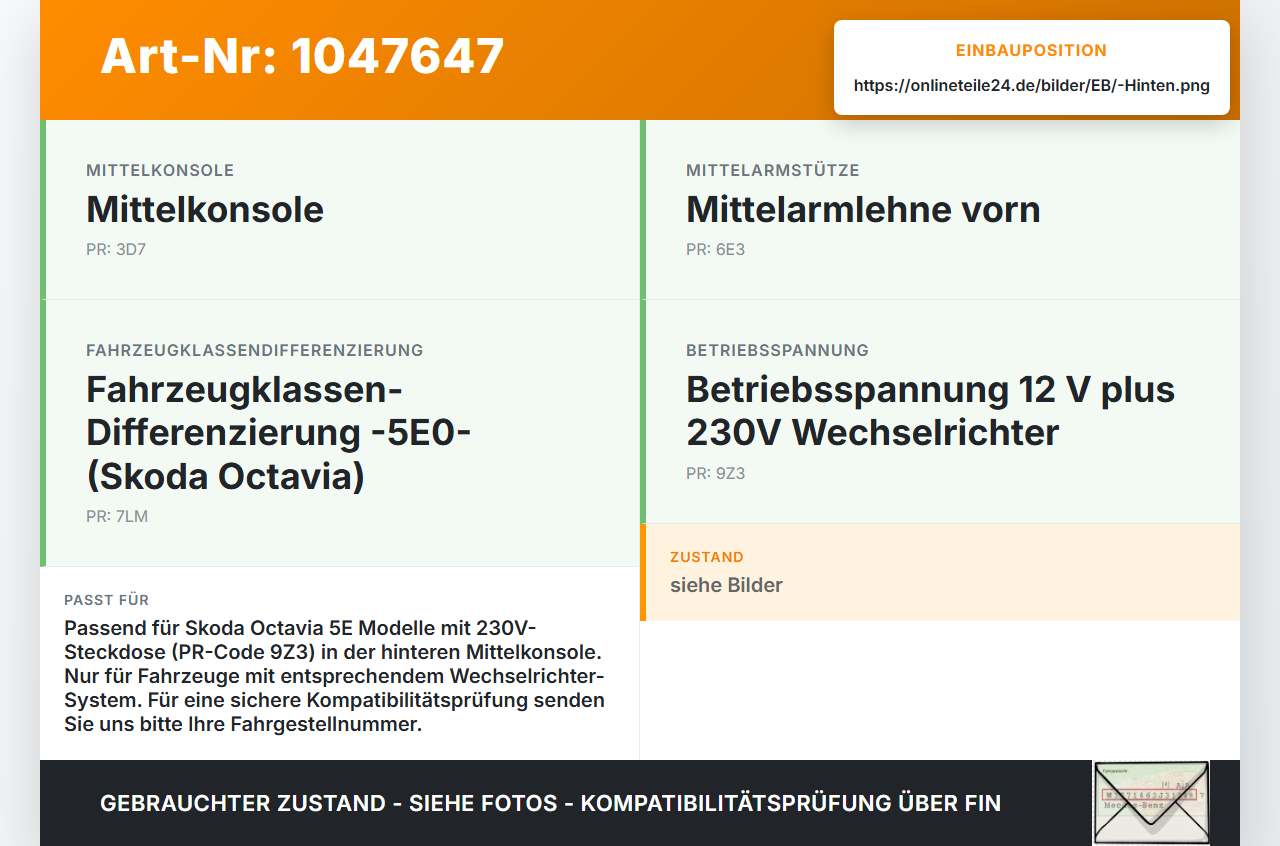The height and width of the screenshot is (846, 1280).
Task: Click the PR: 7LM code
Action: click(x=117, y=516)
